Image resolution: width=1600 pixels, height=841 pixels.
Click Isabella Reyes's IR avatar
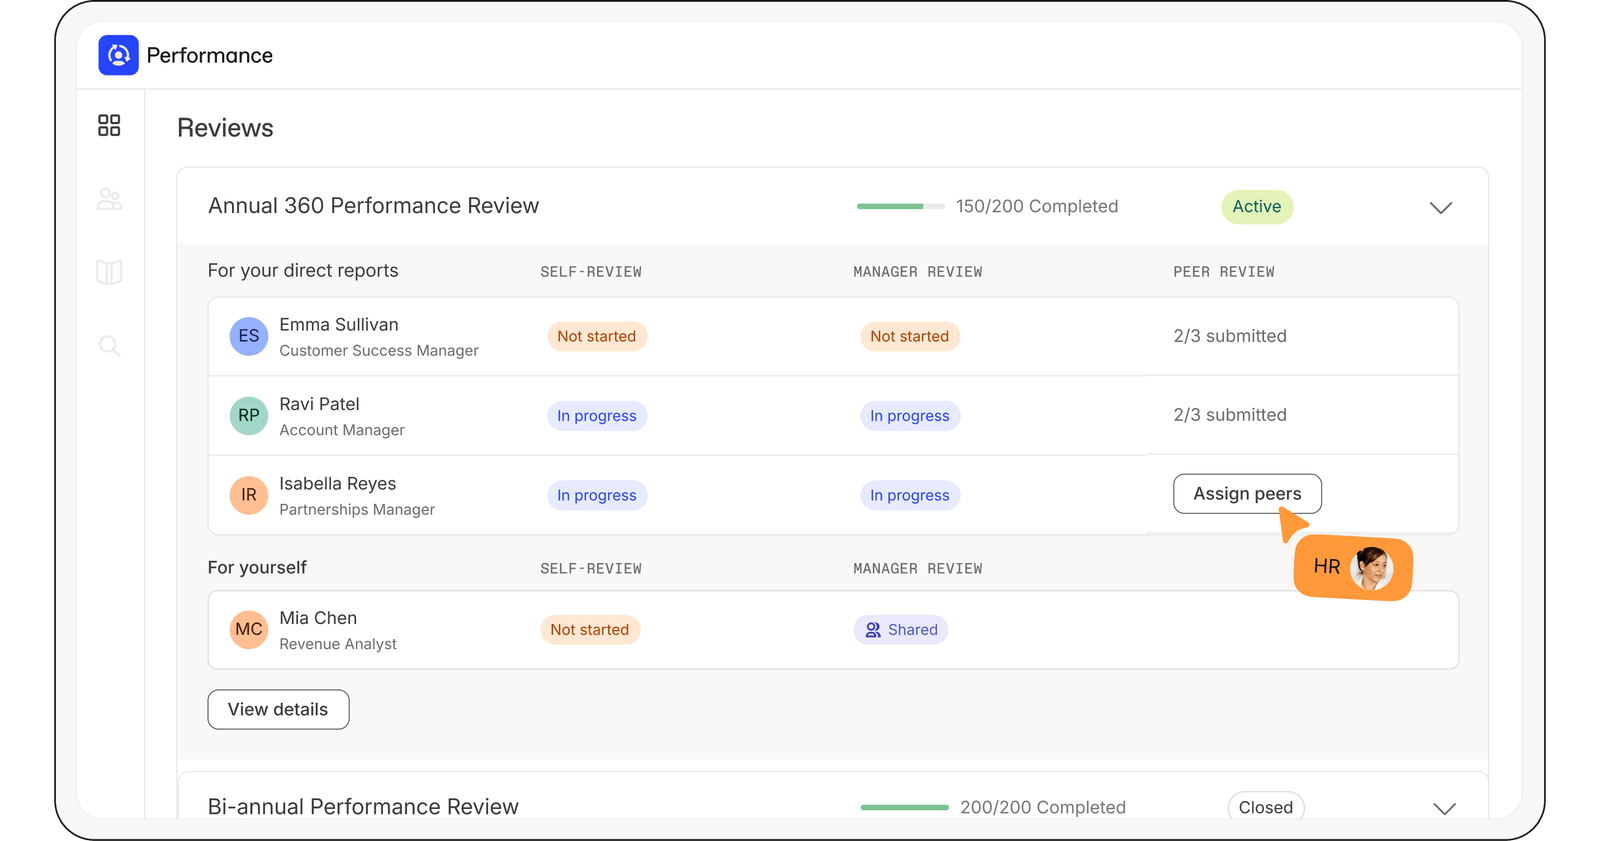249,495
